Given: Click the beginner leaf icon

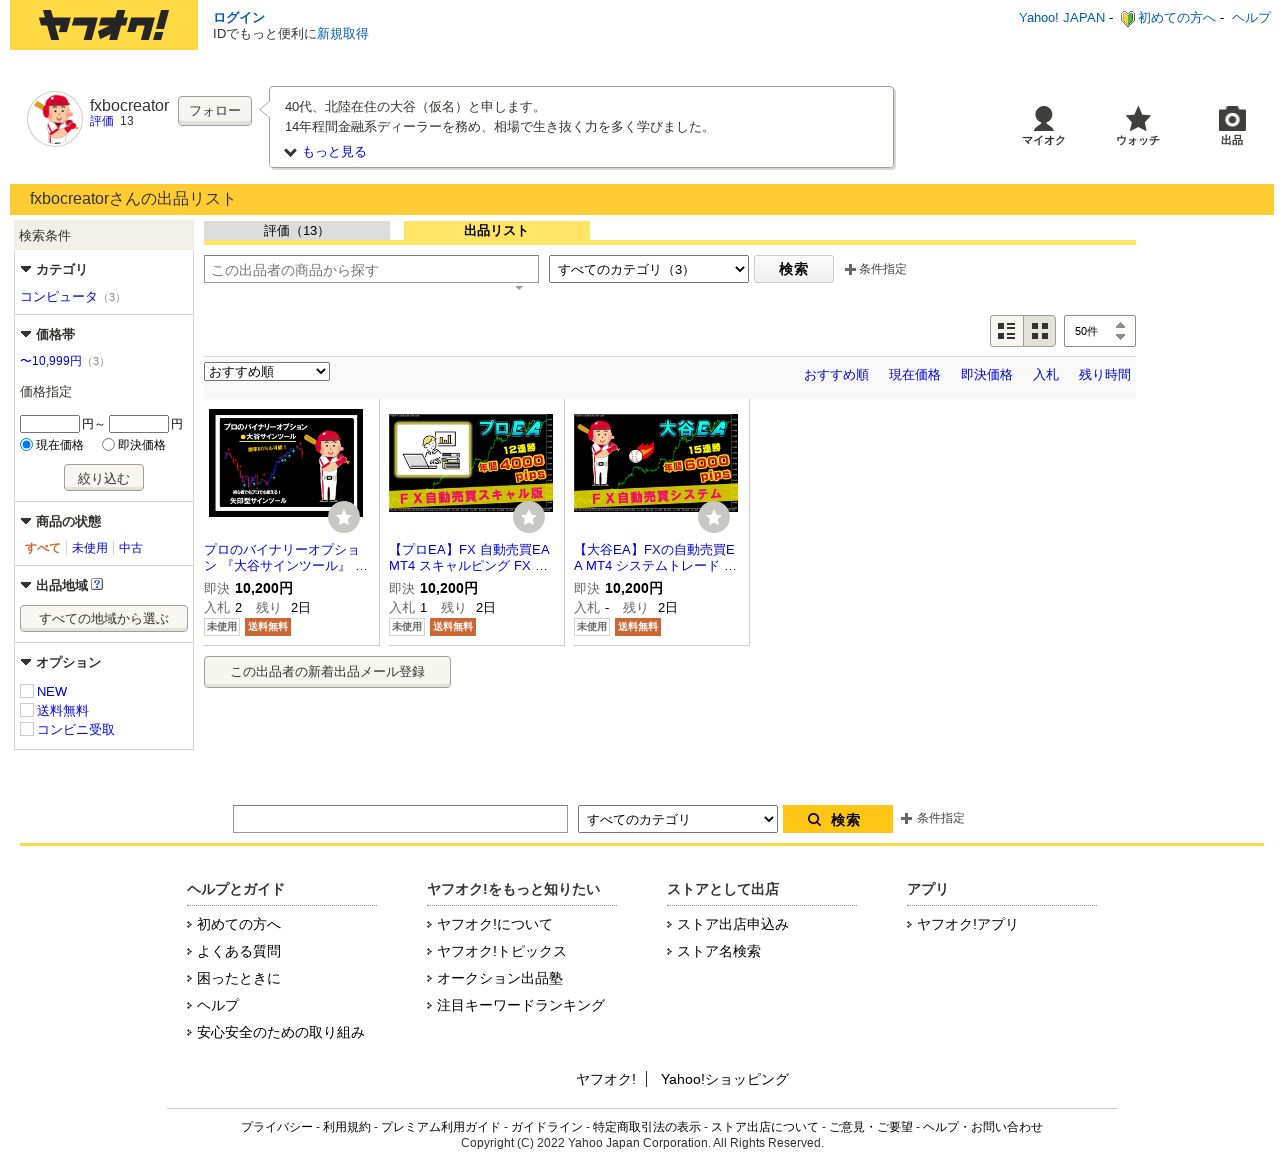Looking at the screenshot, I should coord(1127,18).
